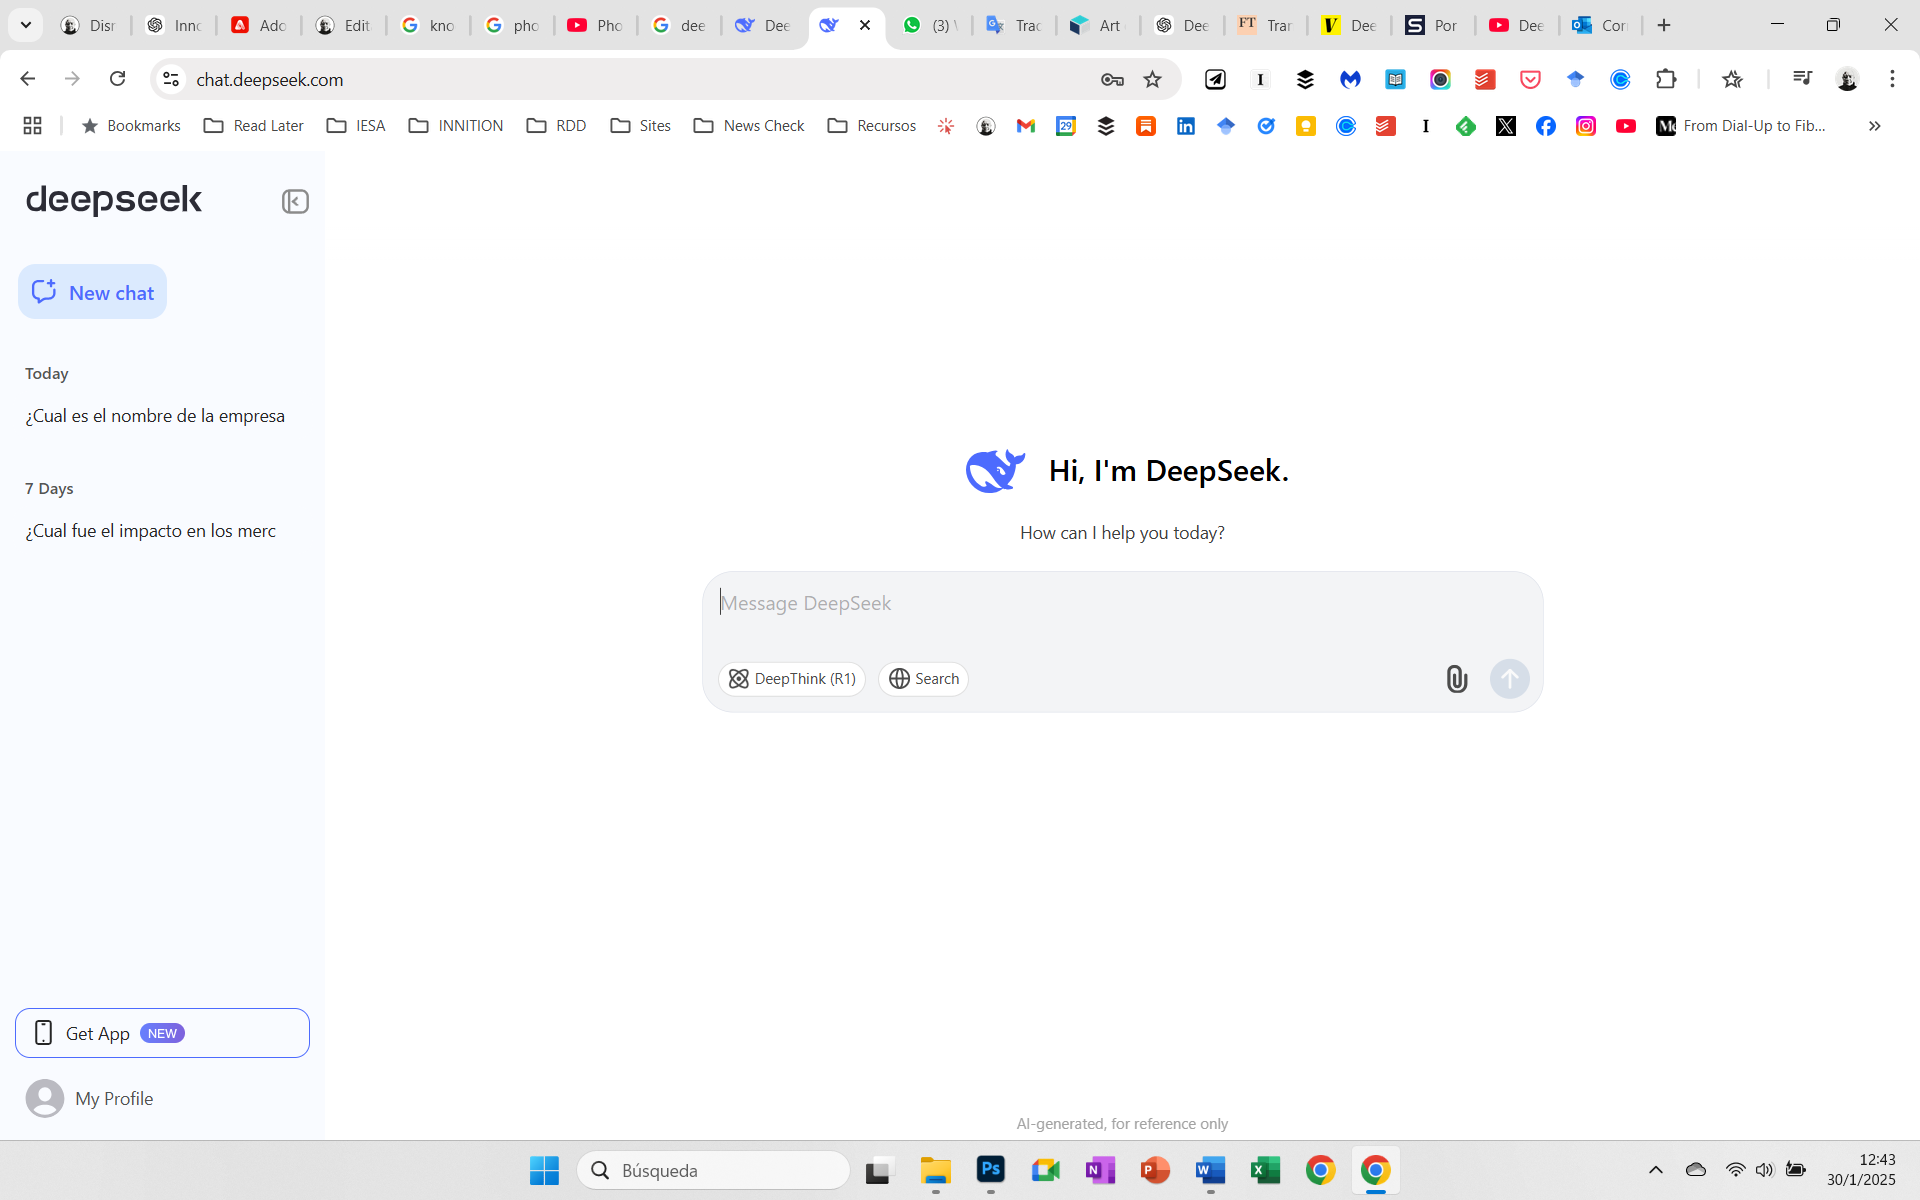Open the X (Twitter) bookmark icon
This screenshot has height=1200, width=1920.
pos(1506,125)
